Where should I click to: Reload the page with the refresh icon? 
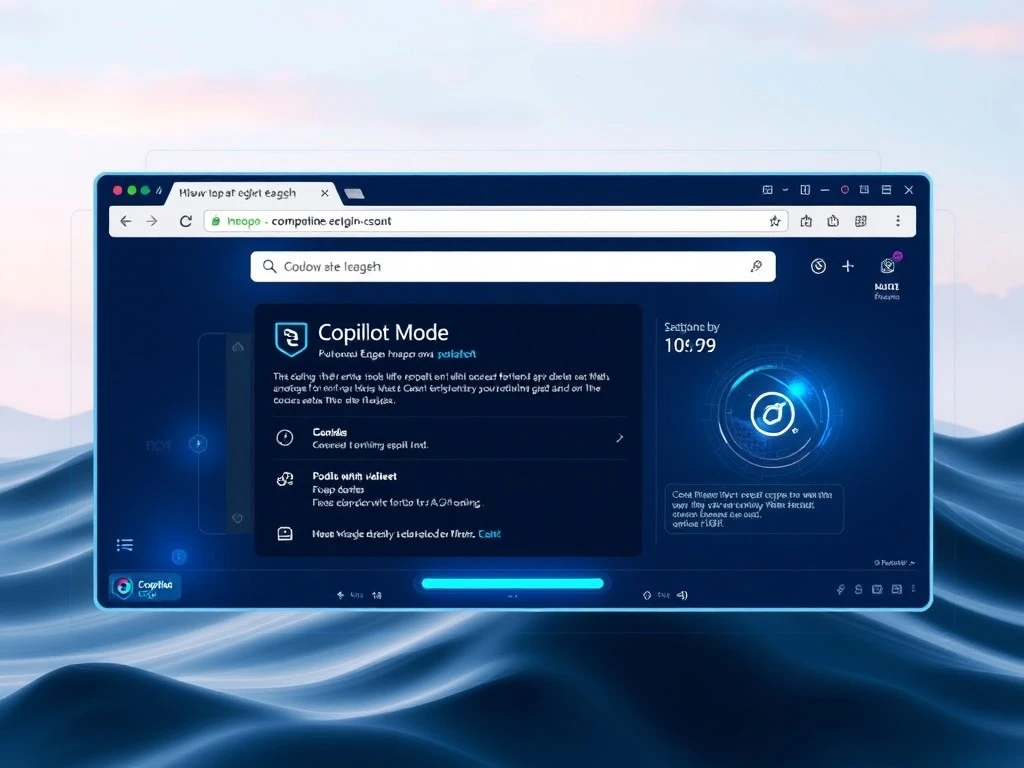coord(185,221)
